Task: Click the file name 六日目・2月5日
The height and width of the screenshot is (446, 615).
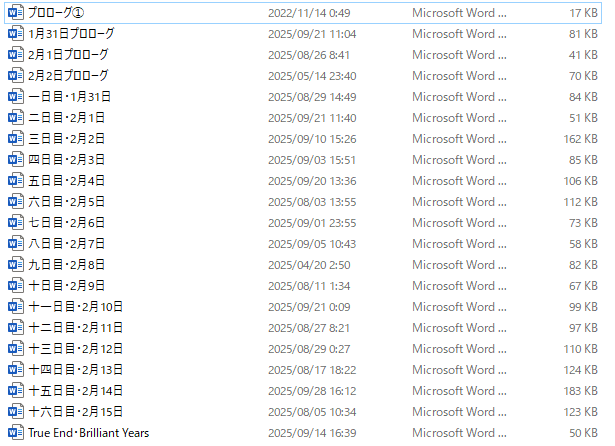Action: pyautogui.click(x=66, y=202)
